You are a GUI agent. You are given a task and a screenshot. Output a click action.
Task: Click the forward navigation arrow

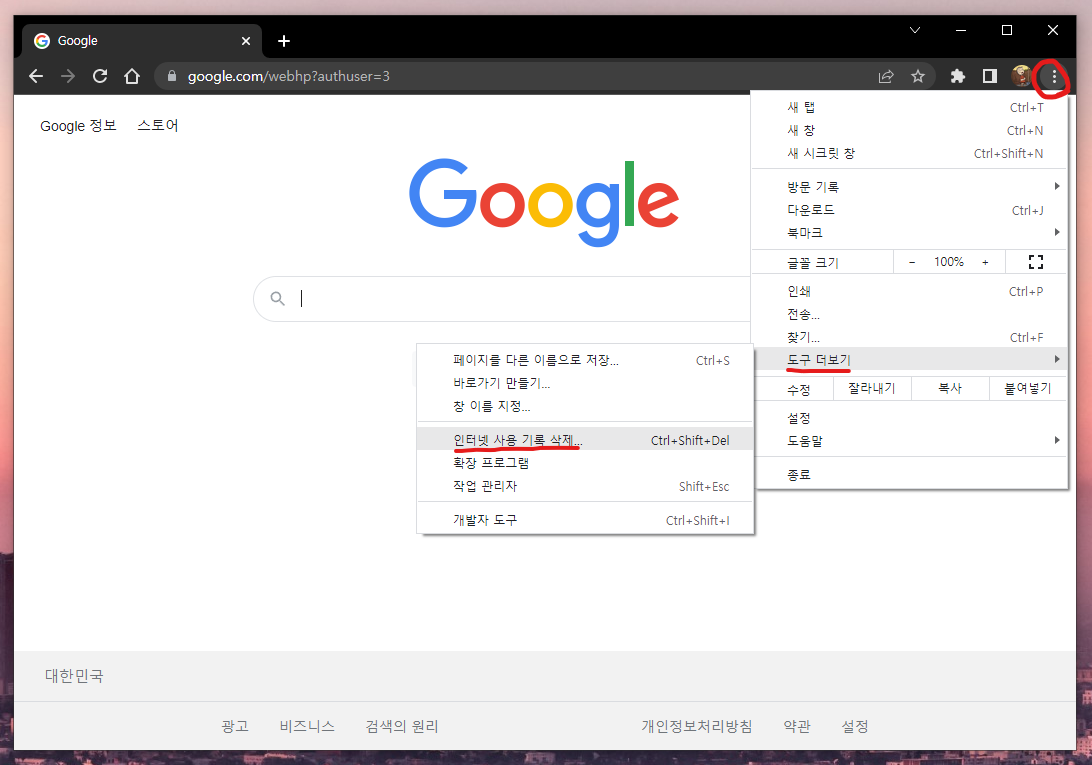68,76
